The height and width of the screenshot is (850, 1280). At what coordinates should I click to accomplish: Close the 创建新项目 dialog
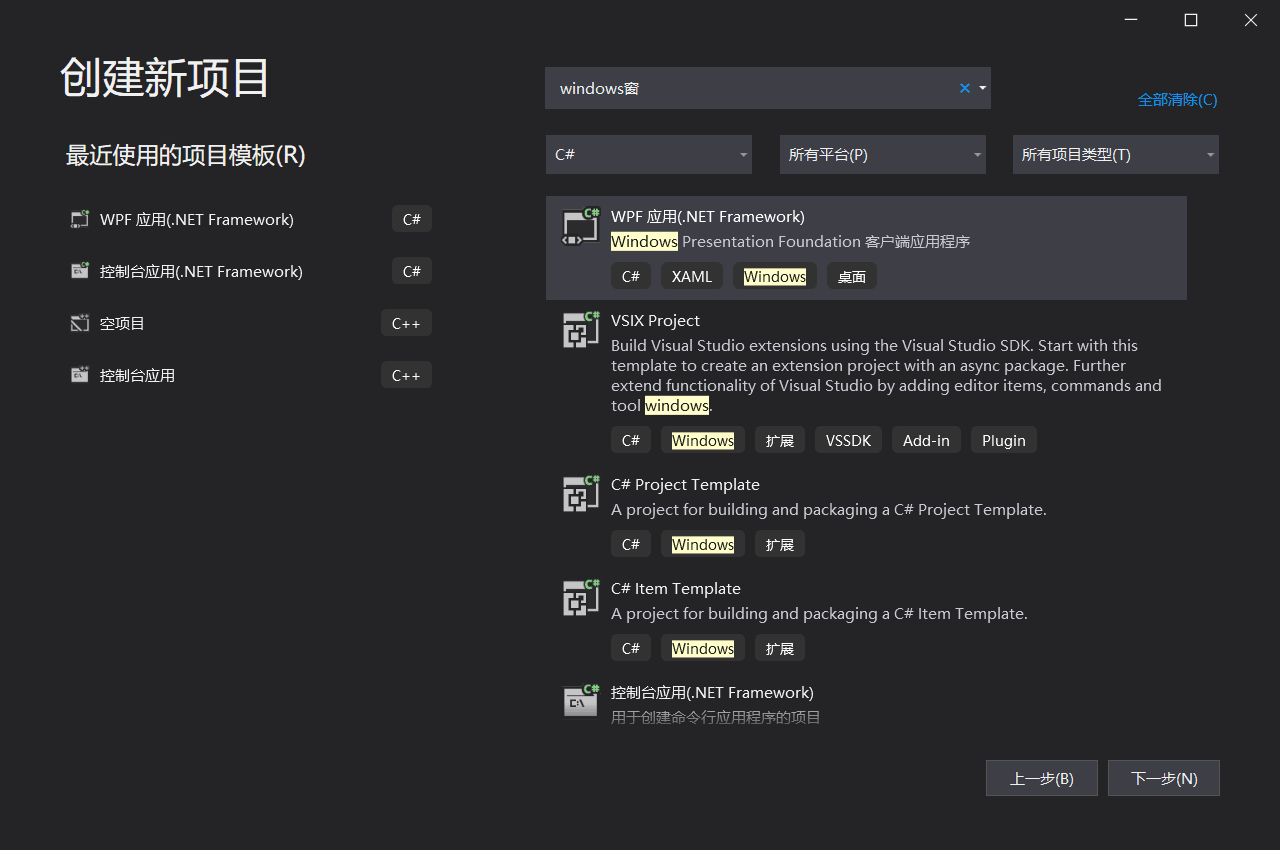(1251, 20)
